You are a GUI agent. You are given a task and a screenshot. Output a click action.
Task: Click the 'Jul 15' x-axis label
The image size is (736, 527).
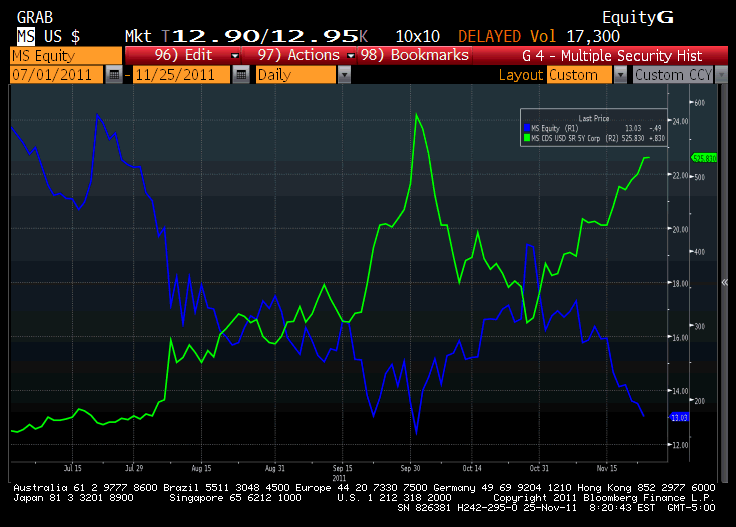pos(72,468)
